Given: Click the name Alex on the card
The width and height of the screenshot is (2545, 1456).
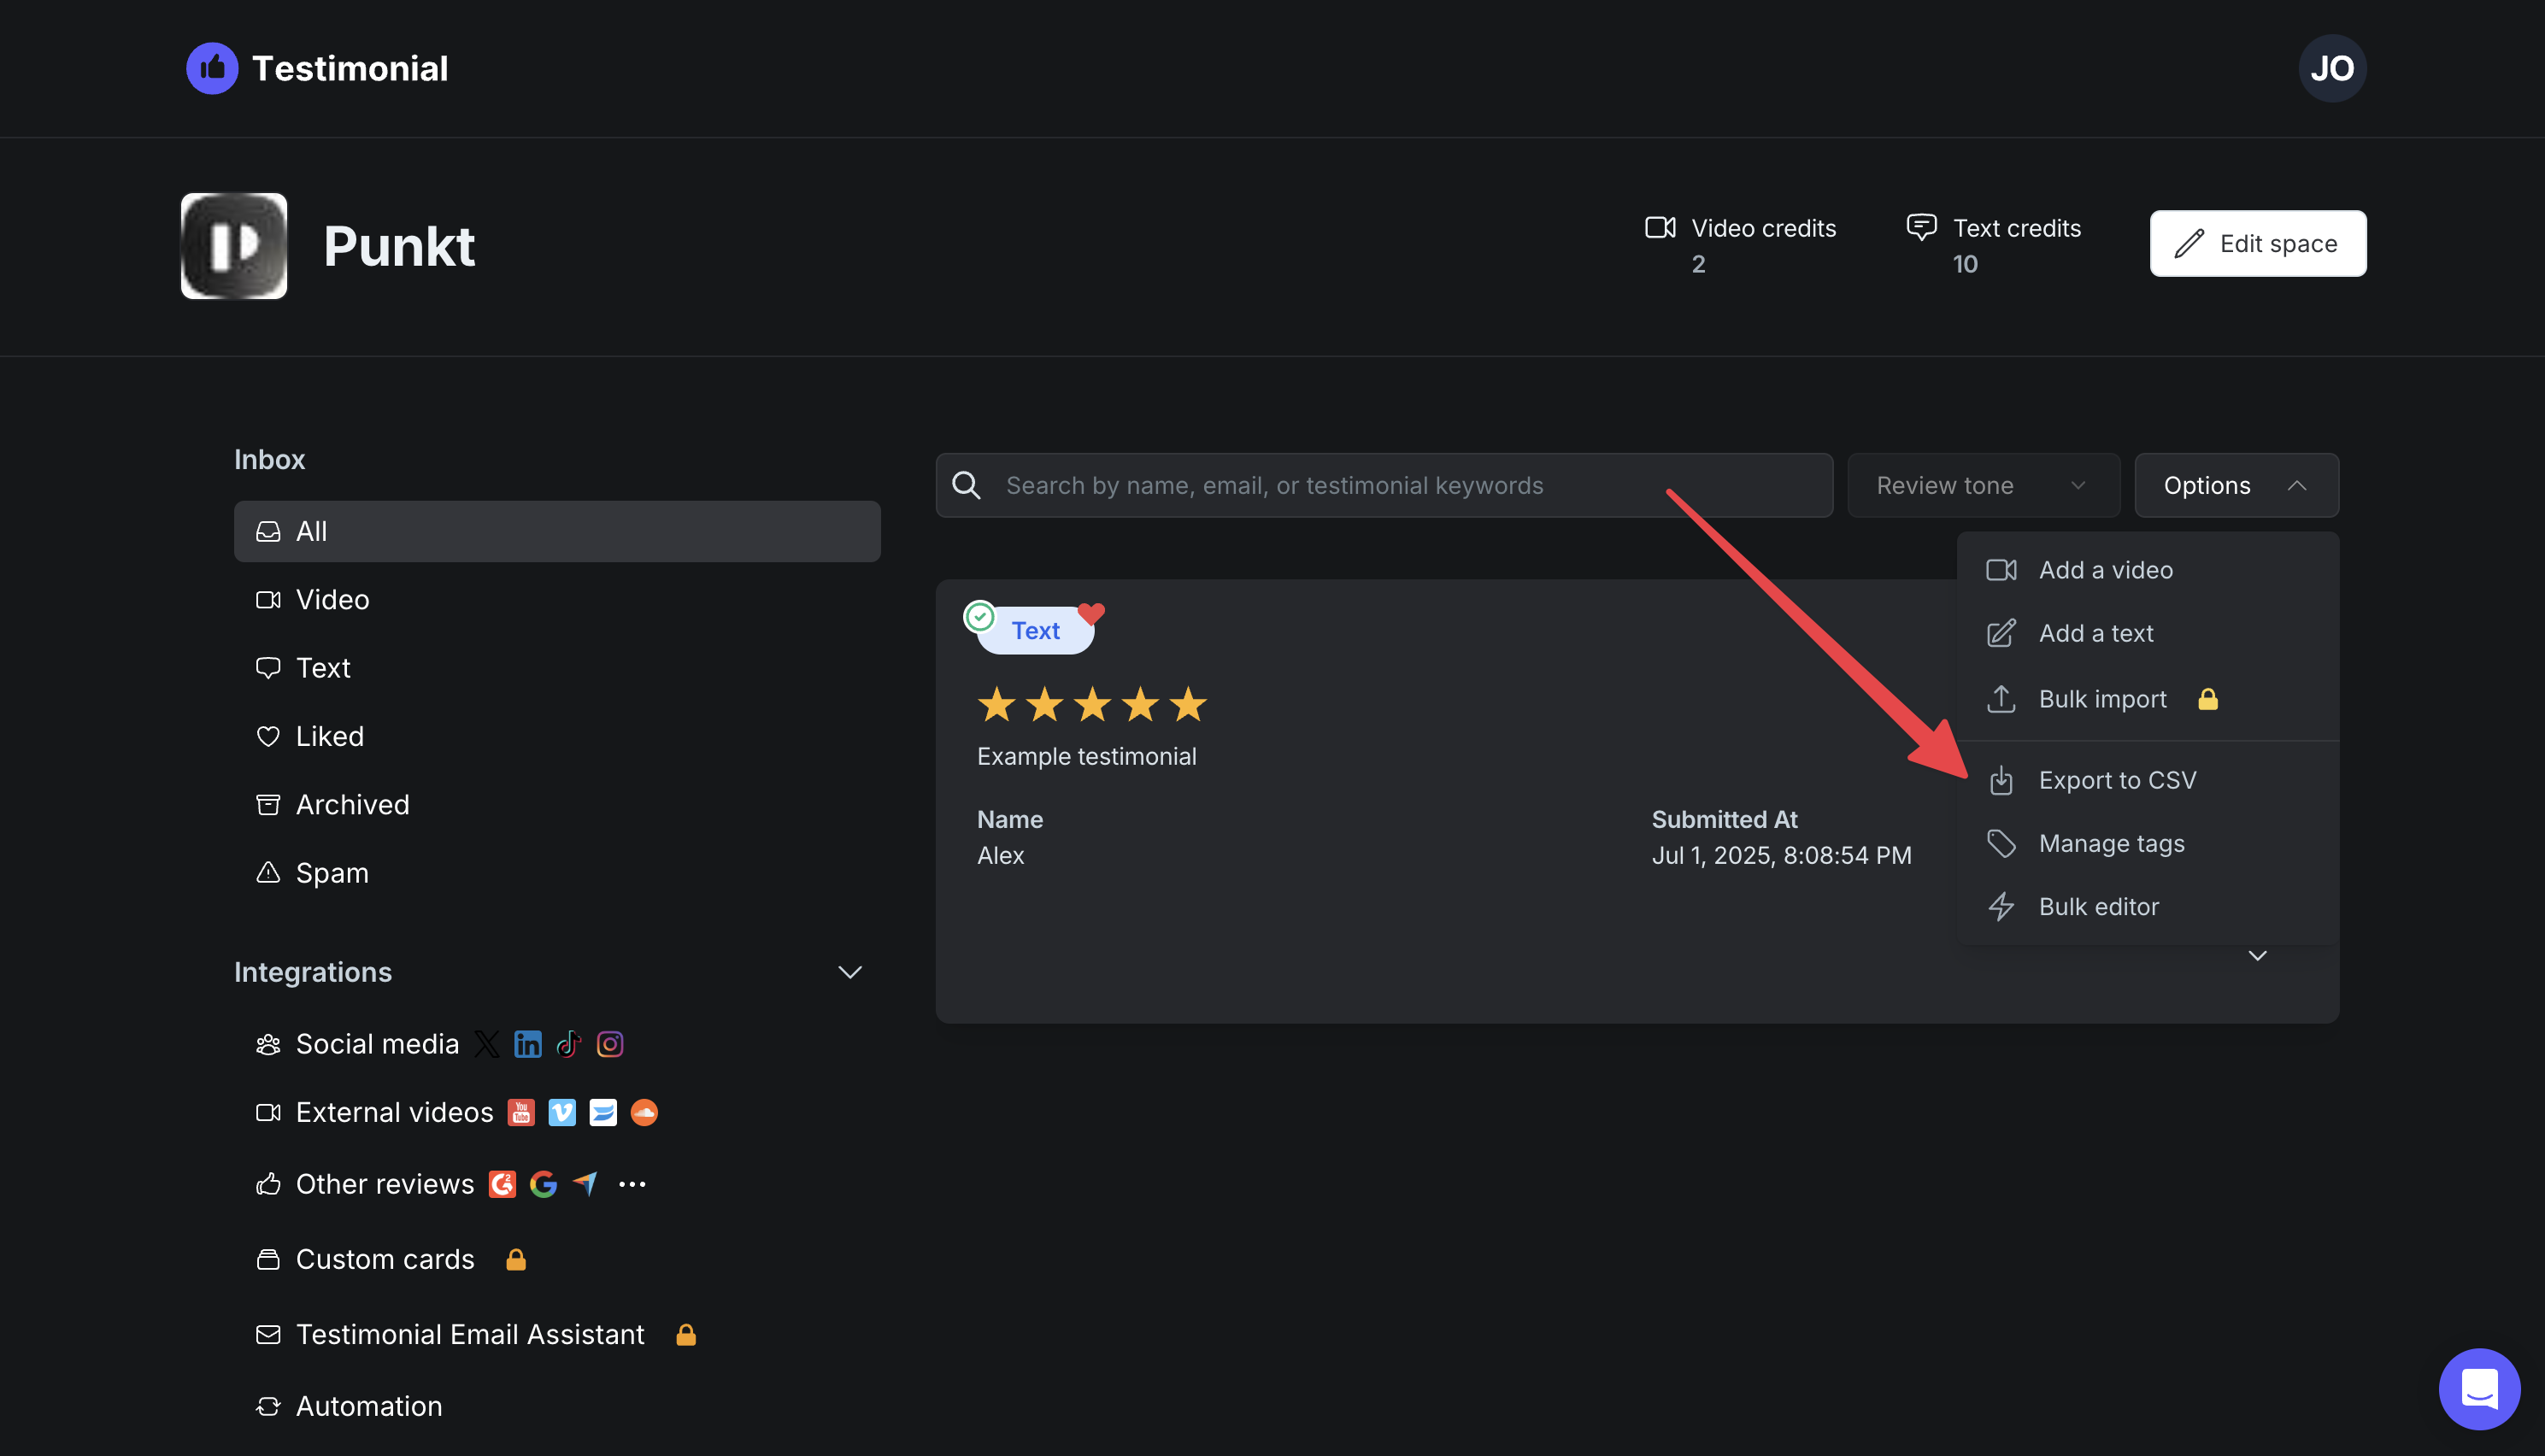Looking at the screenshot, I should (1001, 856).
